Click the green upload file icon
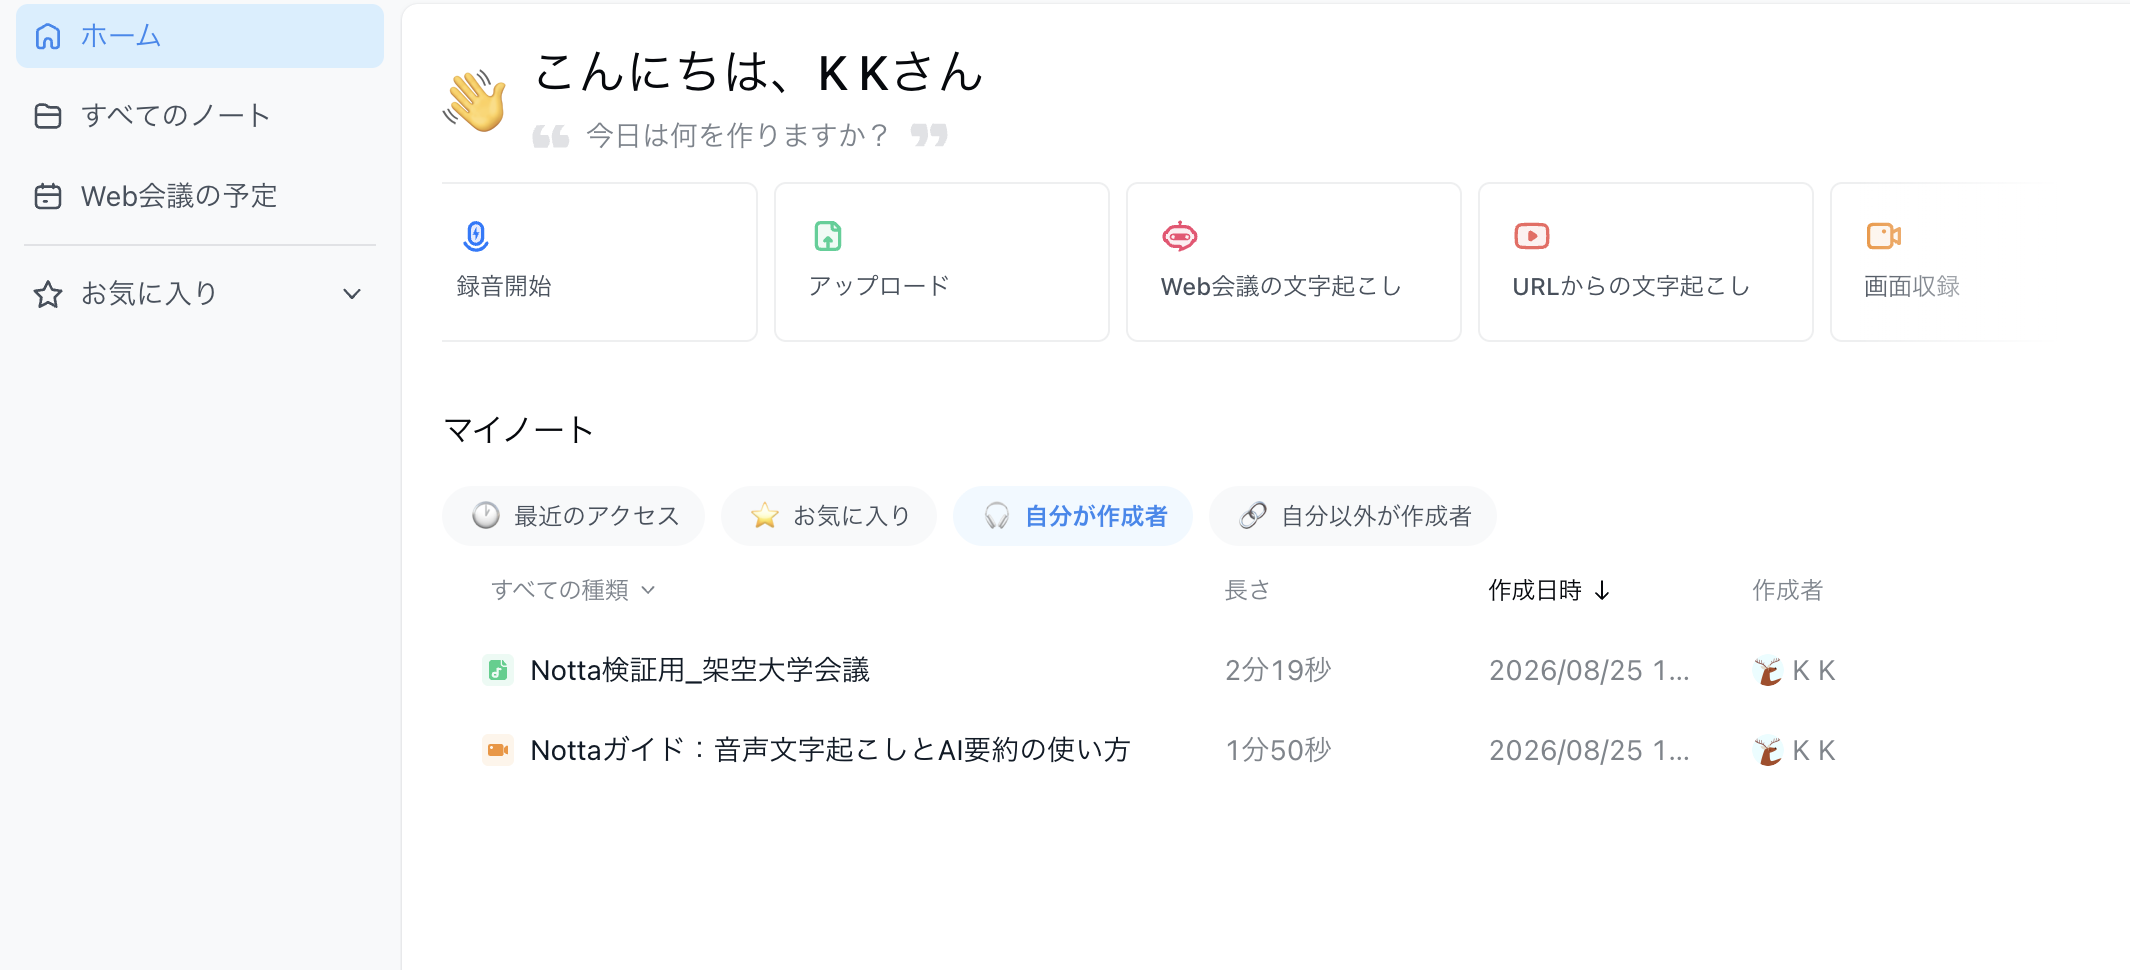2130x970 pixels. (828, 236)
